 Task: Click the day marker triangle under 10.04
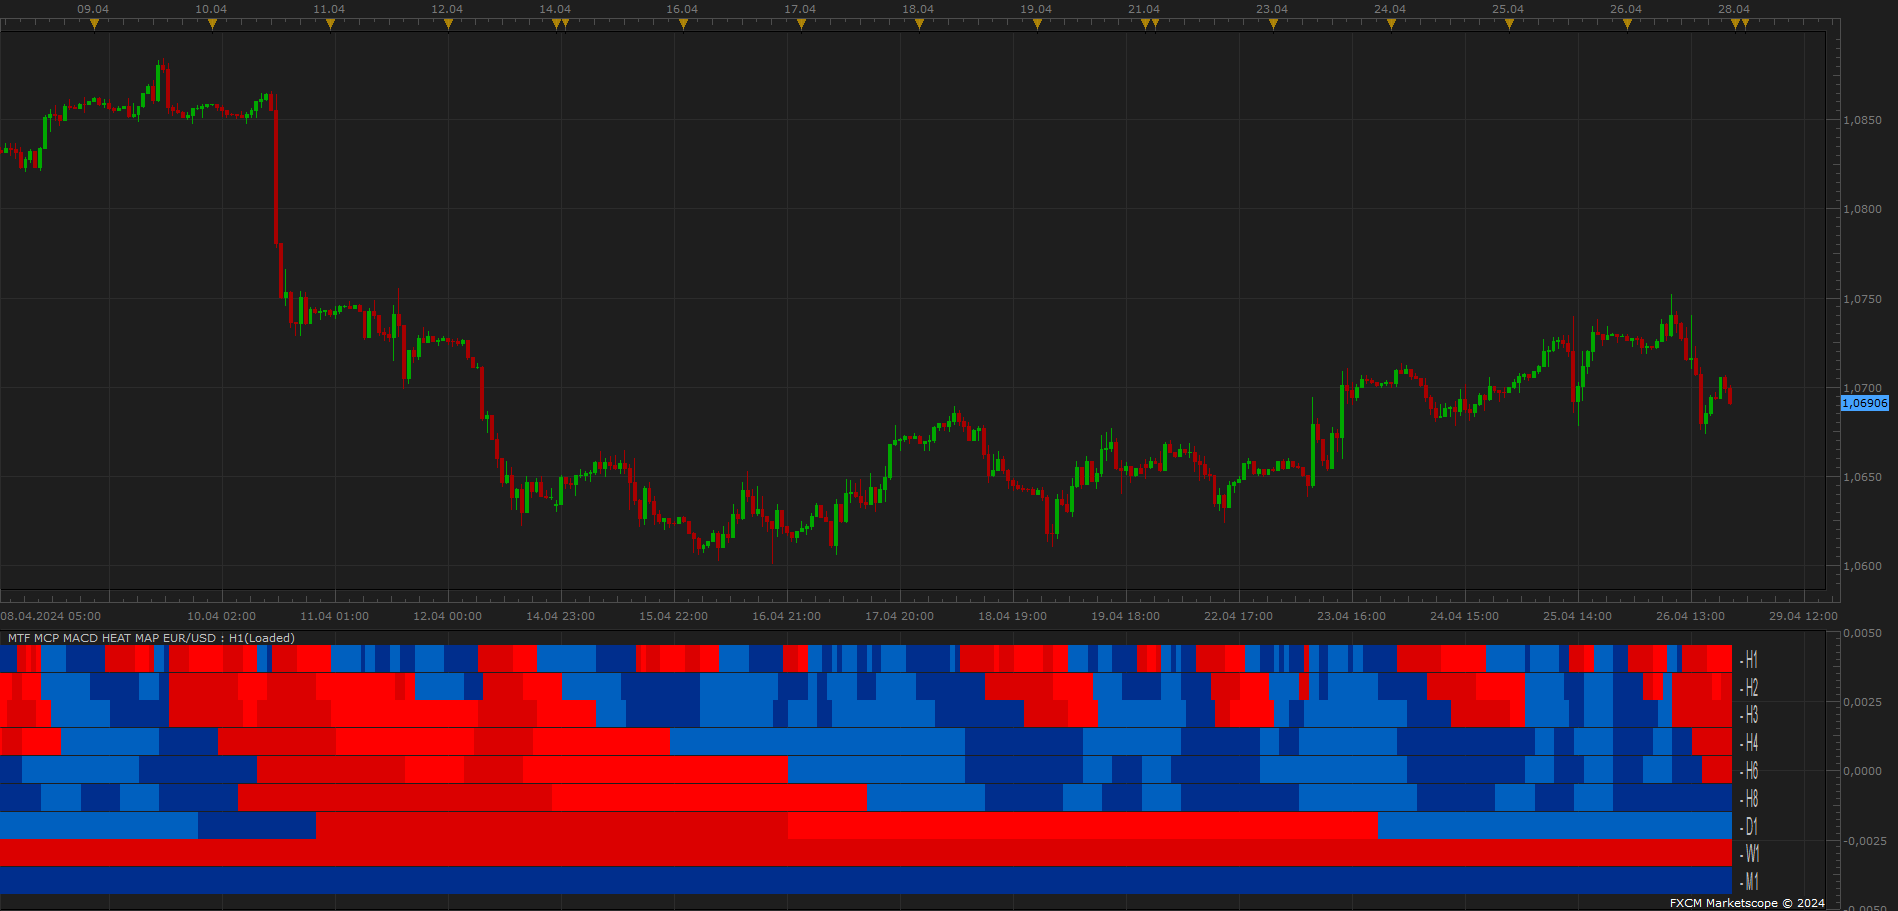pyautogui.click(x=212, y=24)
